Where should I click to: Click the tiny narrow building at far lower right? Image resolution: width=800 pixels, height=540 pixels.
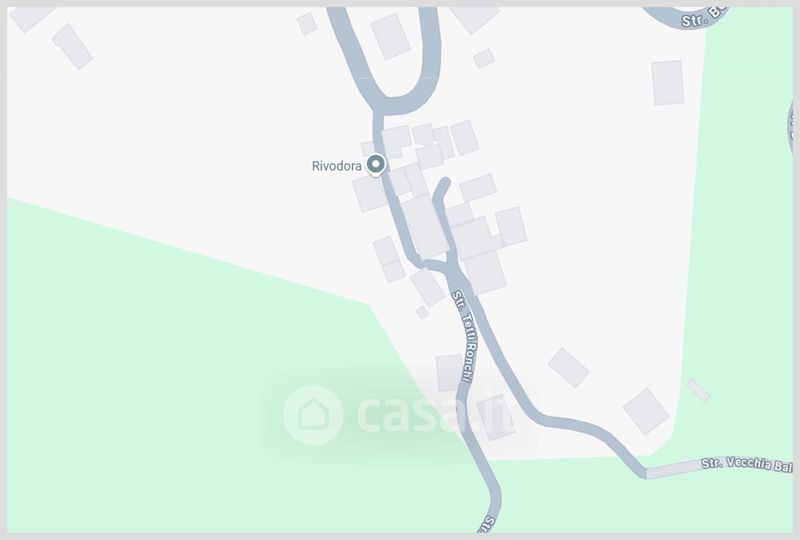[698, 390]
